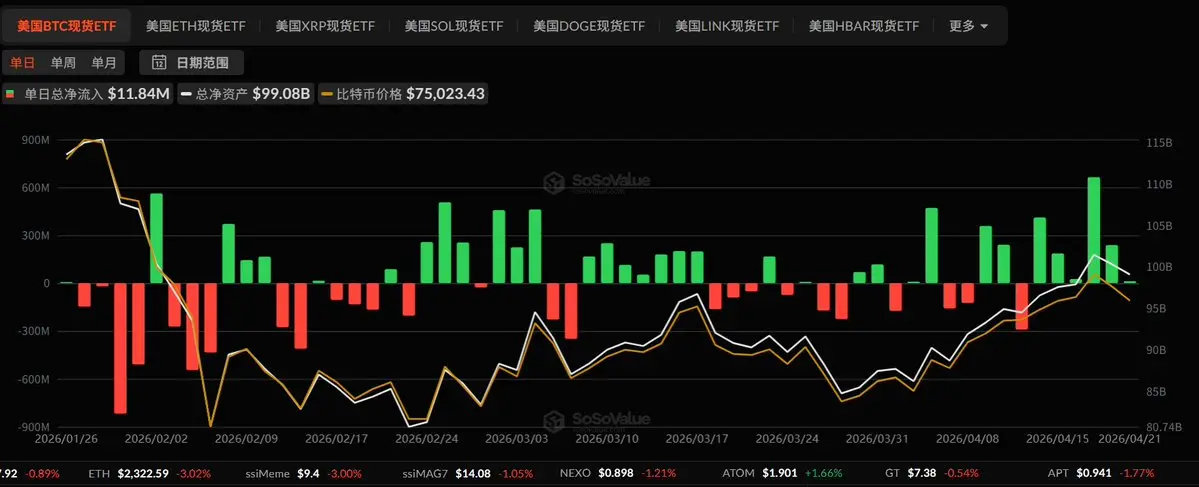Click the x-axis label 2026/03/24

(x=788, y=439)
